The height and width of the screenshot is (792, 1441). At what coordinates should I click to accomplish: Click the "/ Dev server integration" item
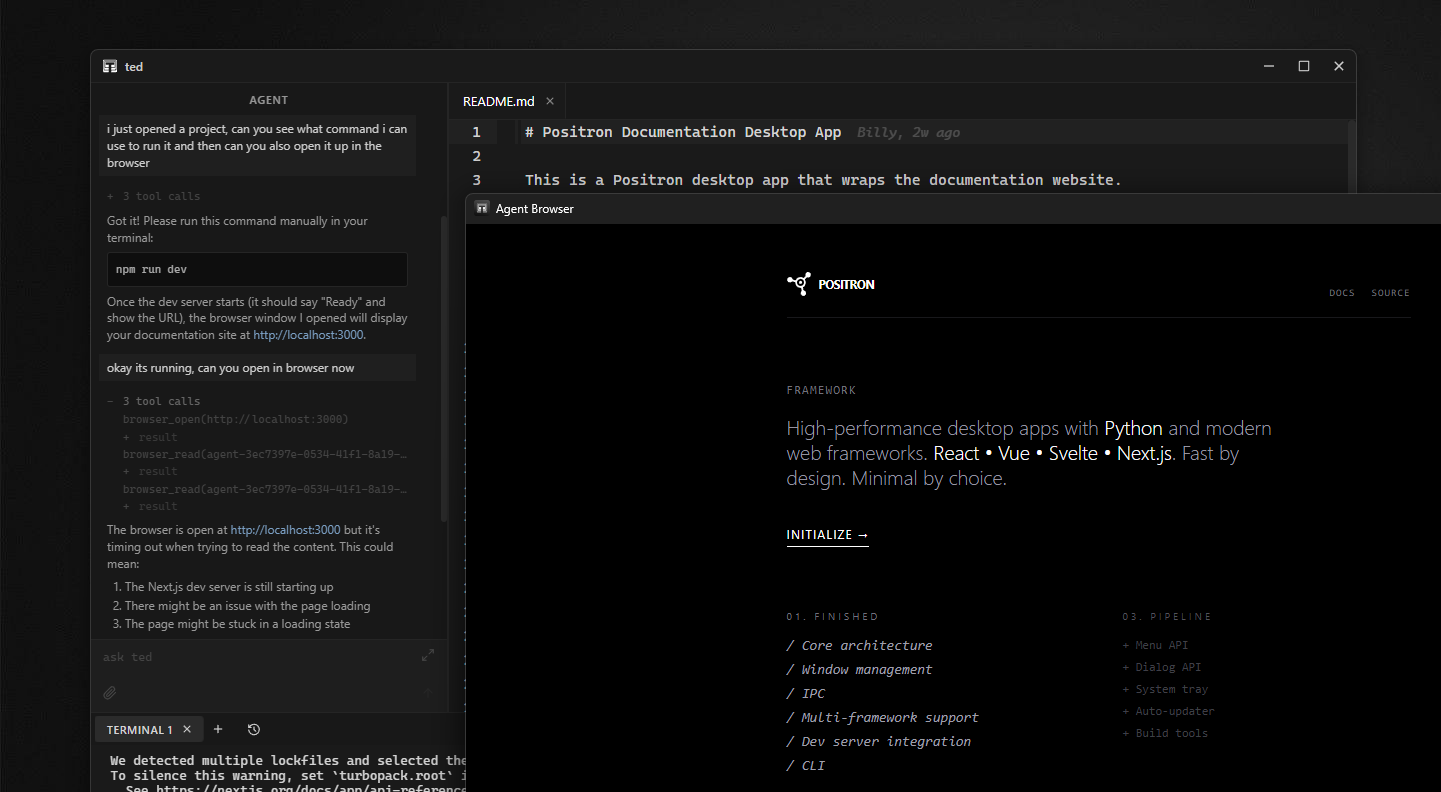coord(879,742)
